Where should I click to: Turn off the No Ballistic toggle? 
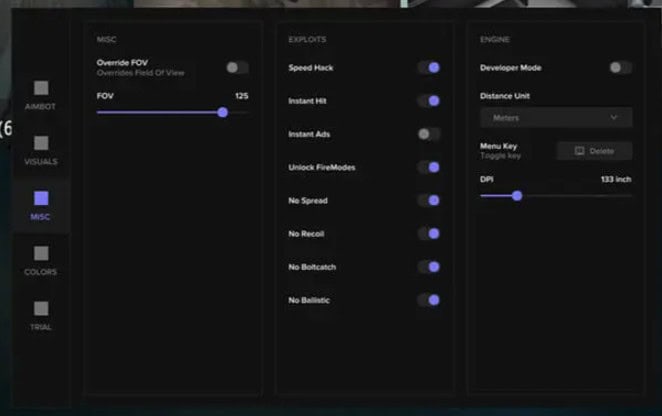[x=428, y=299]
